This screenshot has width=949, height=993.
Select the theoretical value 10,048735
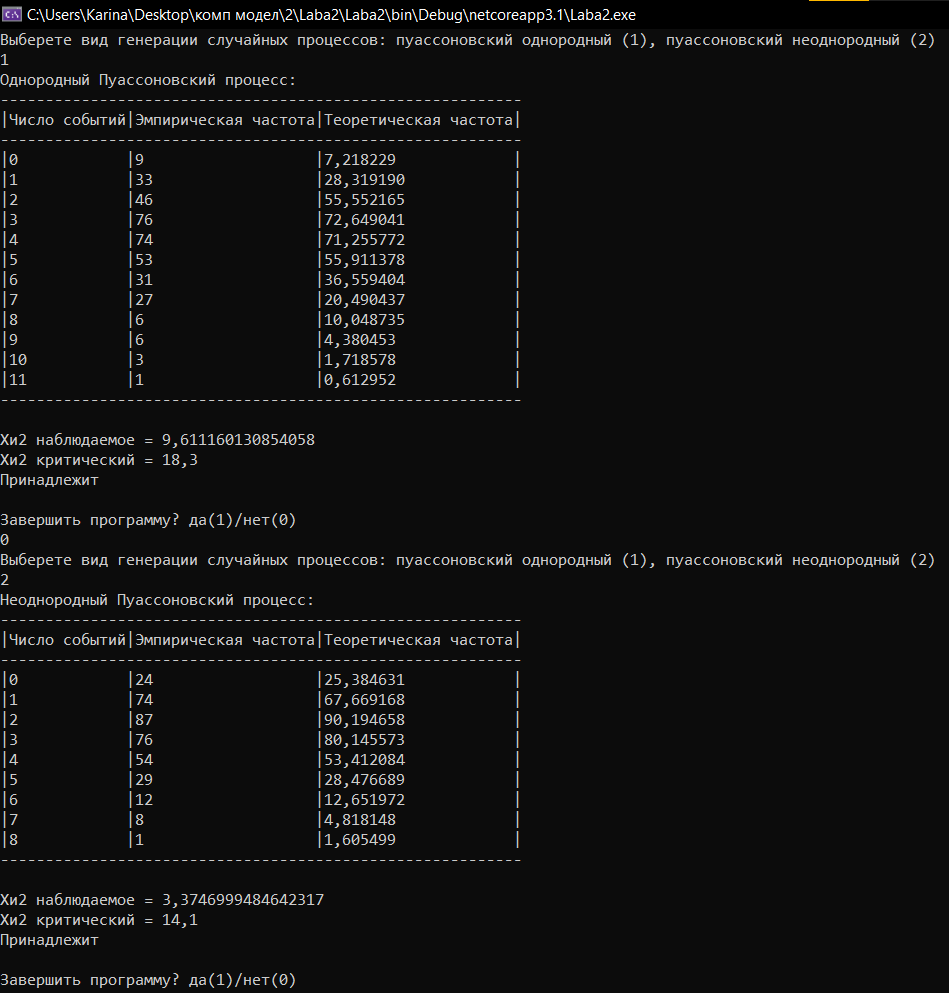pyautogui.click(x=364, y=320)
